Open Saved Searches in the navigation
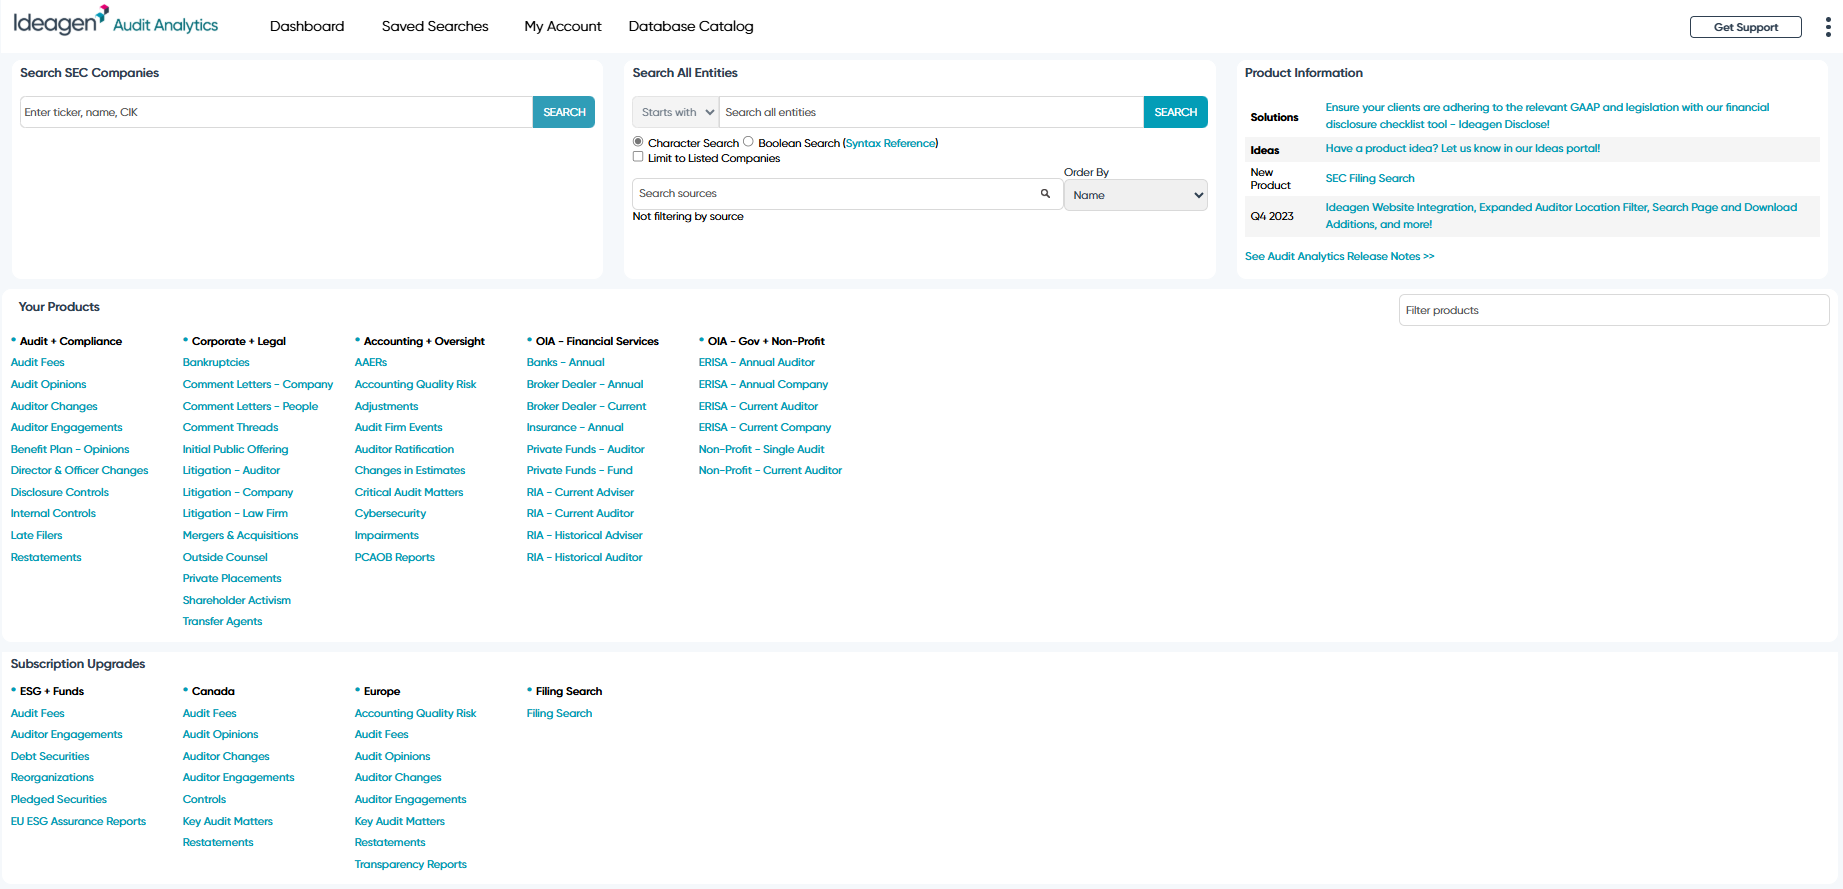The width and height of the screenshot is (1843, 889). [435, 26]
